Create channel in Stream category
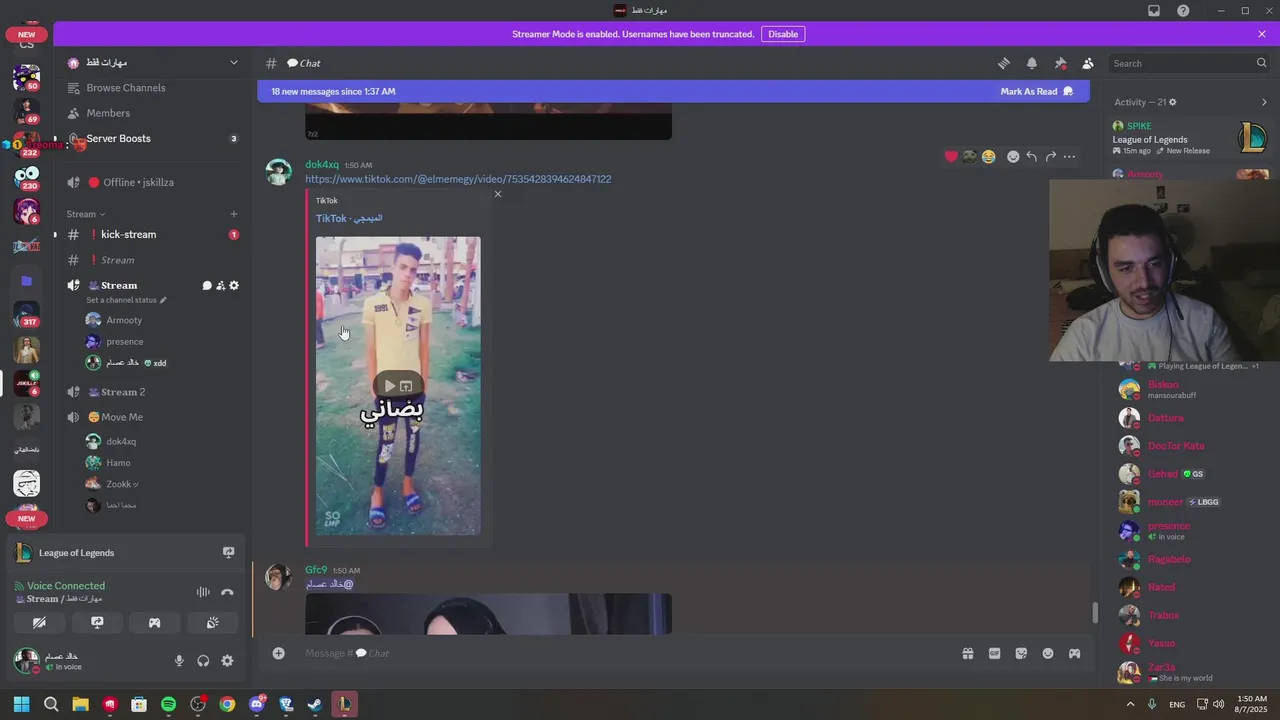1280x720 pixels. pyautogui.click(x=234, y=214)
